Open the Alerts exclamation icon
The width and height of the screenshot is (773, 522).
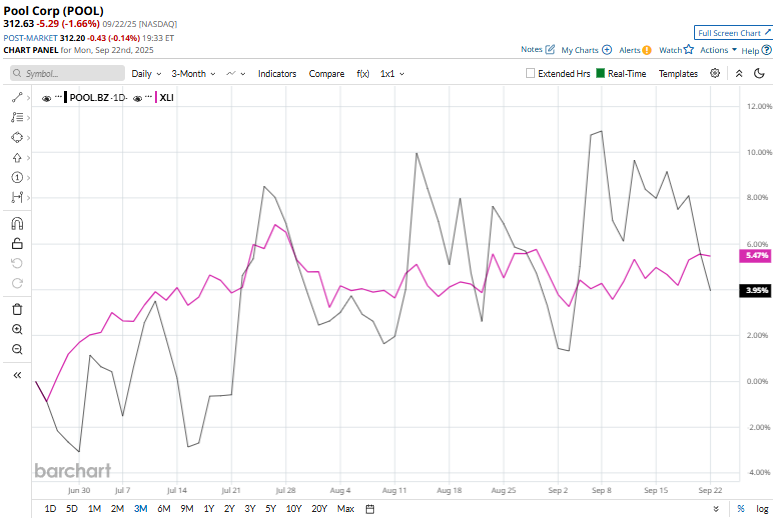(x=647, y=50)
